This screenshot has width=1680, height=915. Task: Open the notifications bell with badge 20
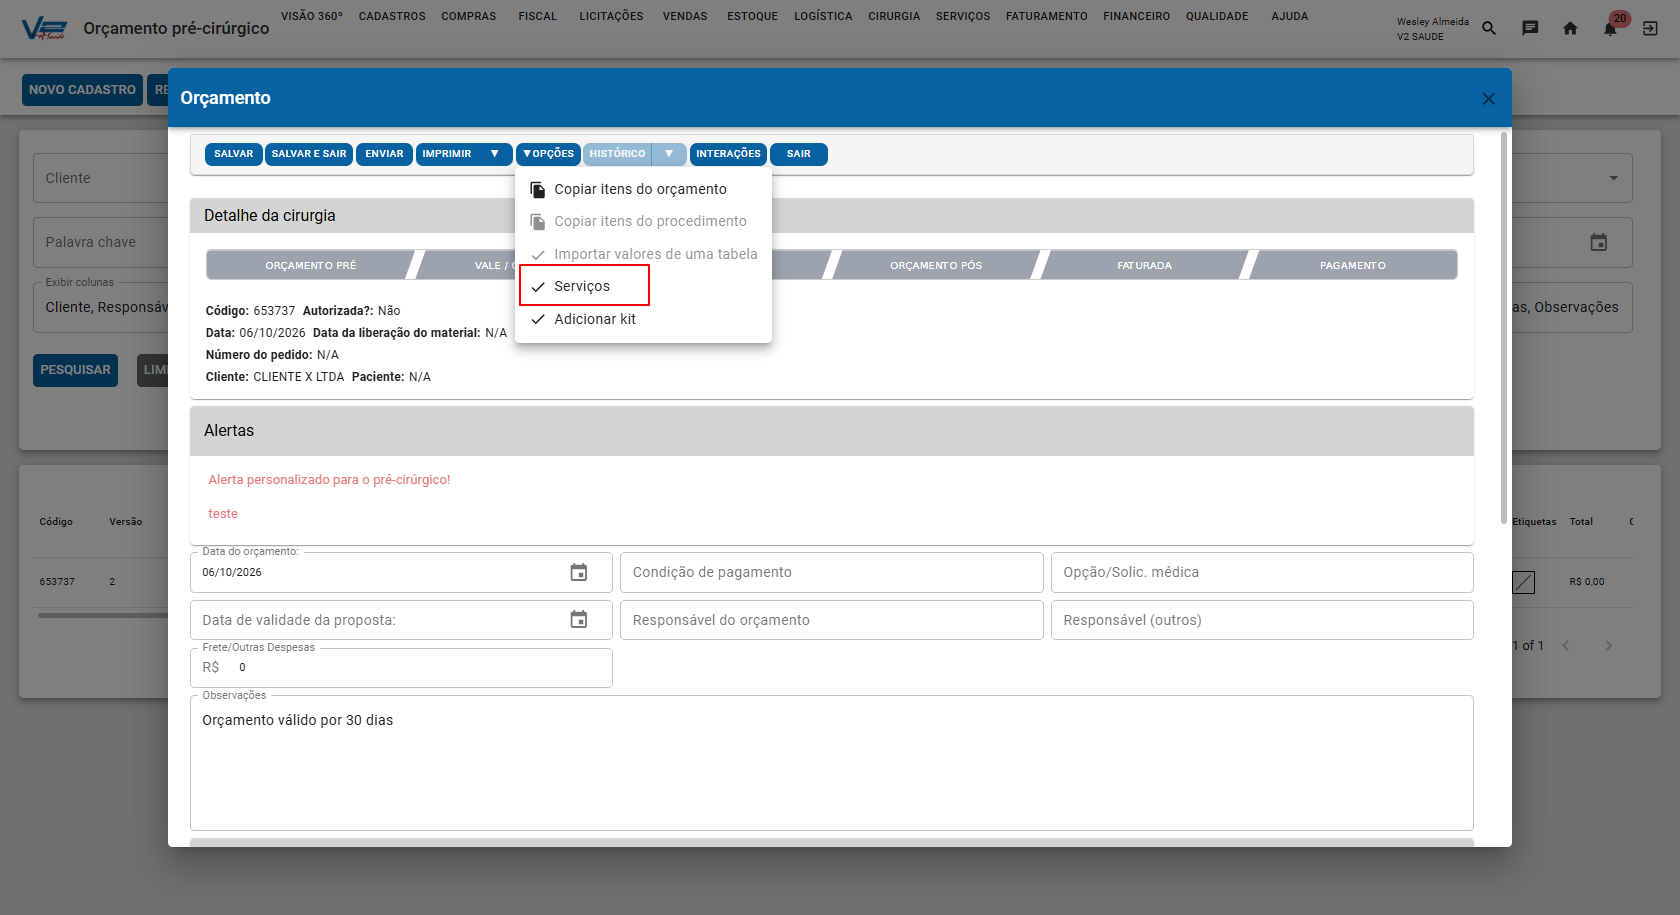(1611, 28)
